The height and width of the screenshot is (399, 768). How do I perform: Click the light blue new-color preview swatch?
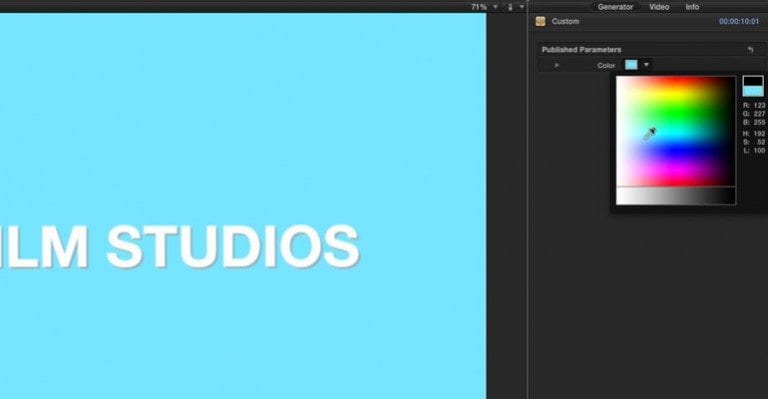[x=753, y=91]
